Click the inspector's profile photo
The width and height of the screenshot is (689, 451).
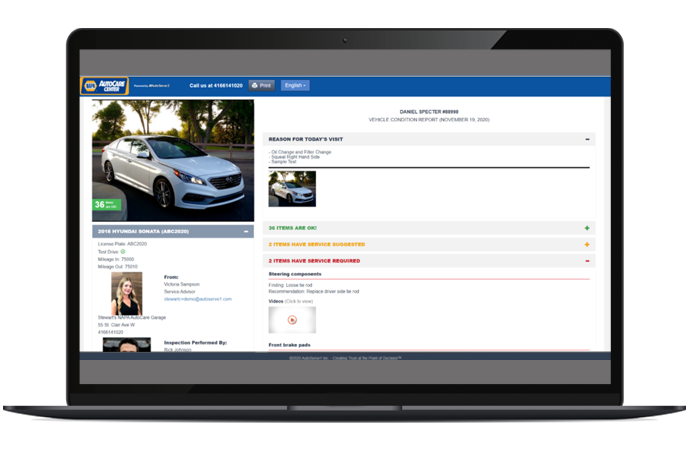pos(126,345)
